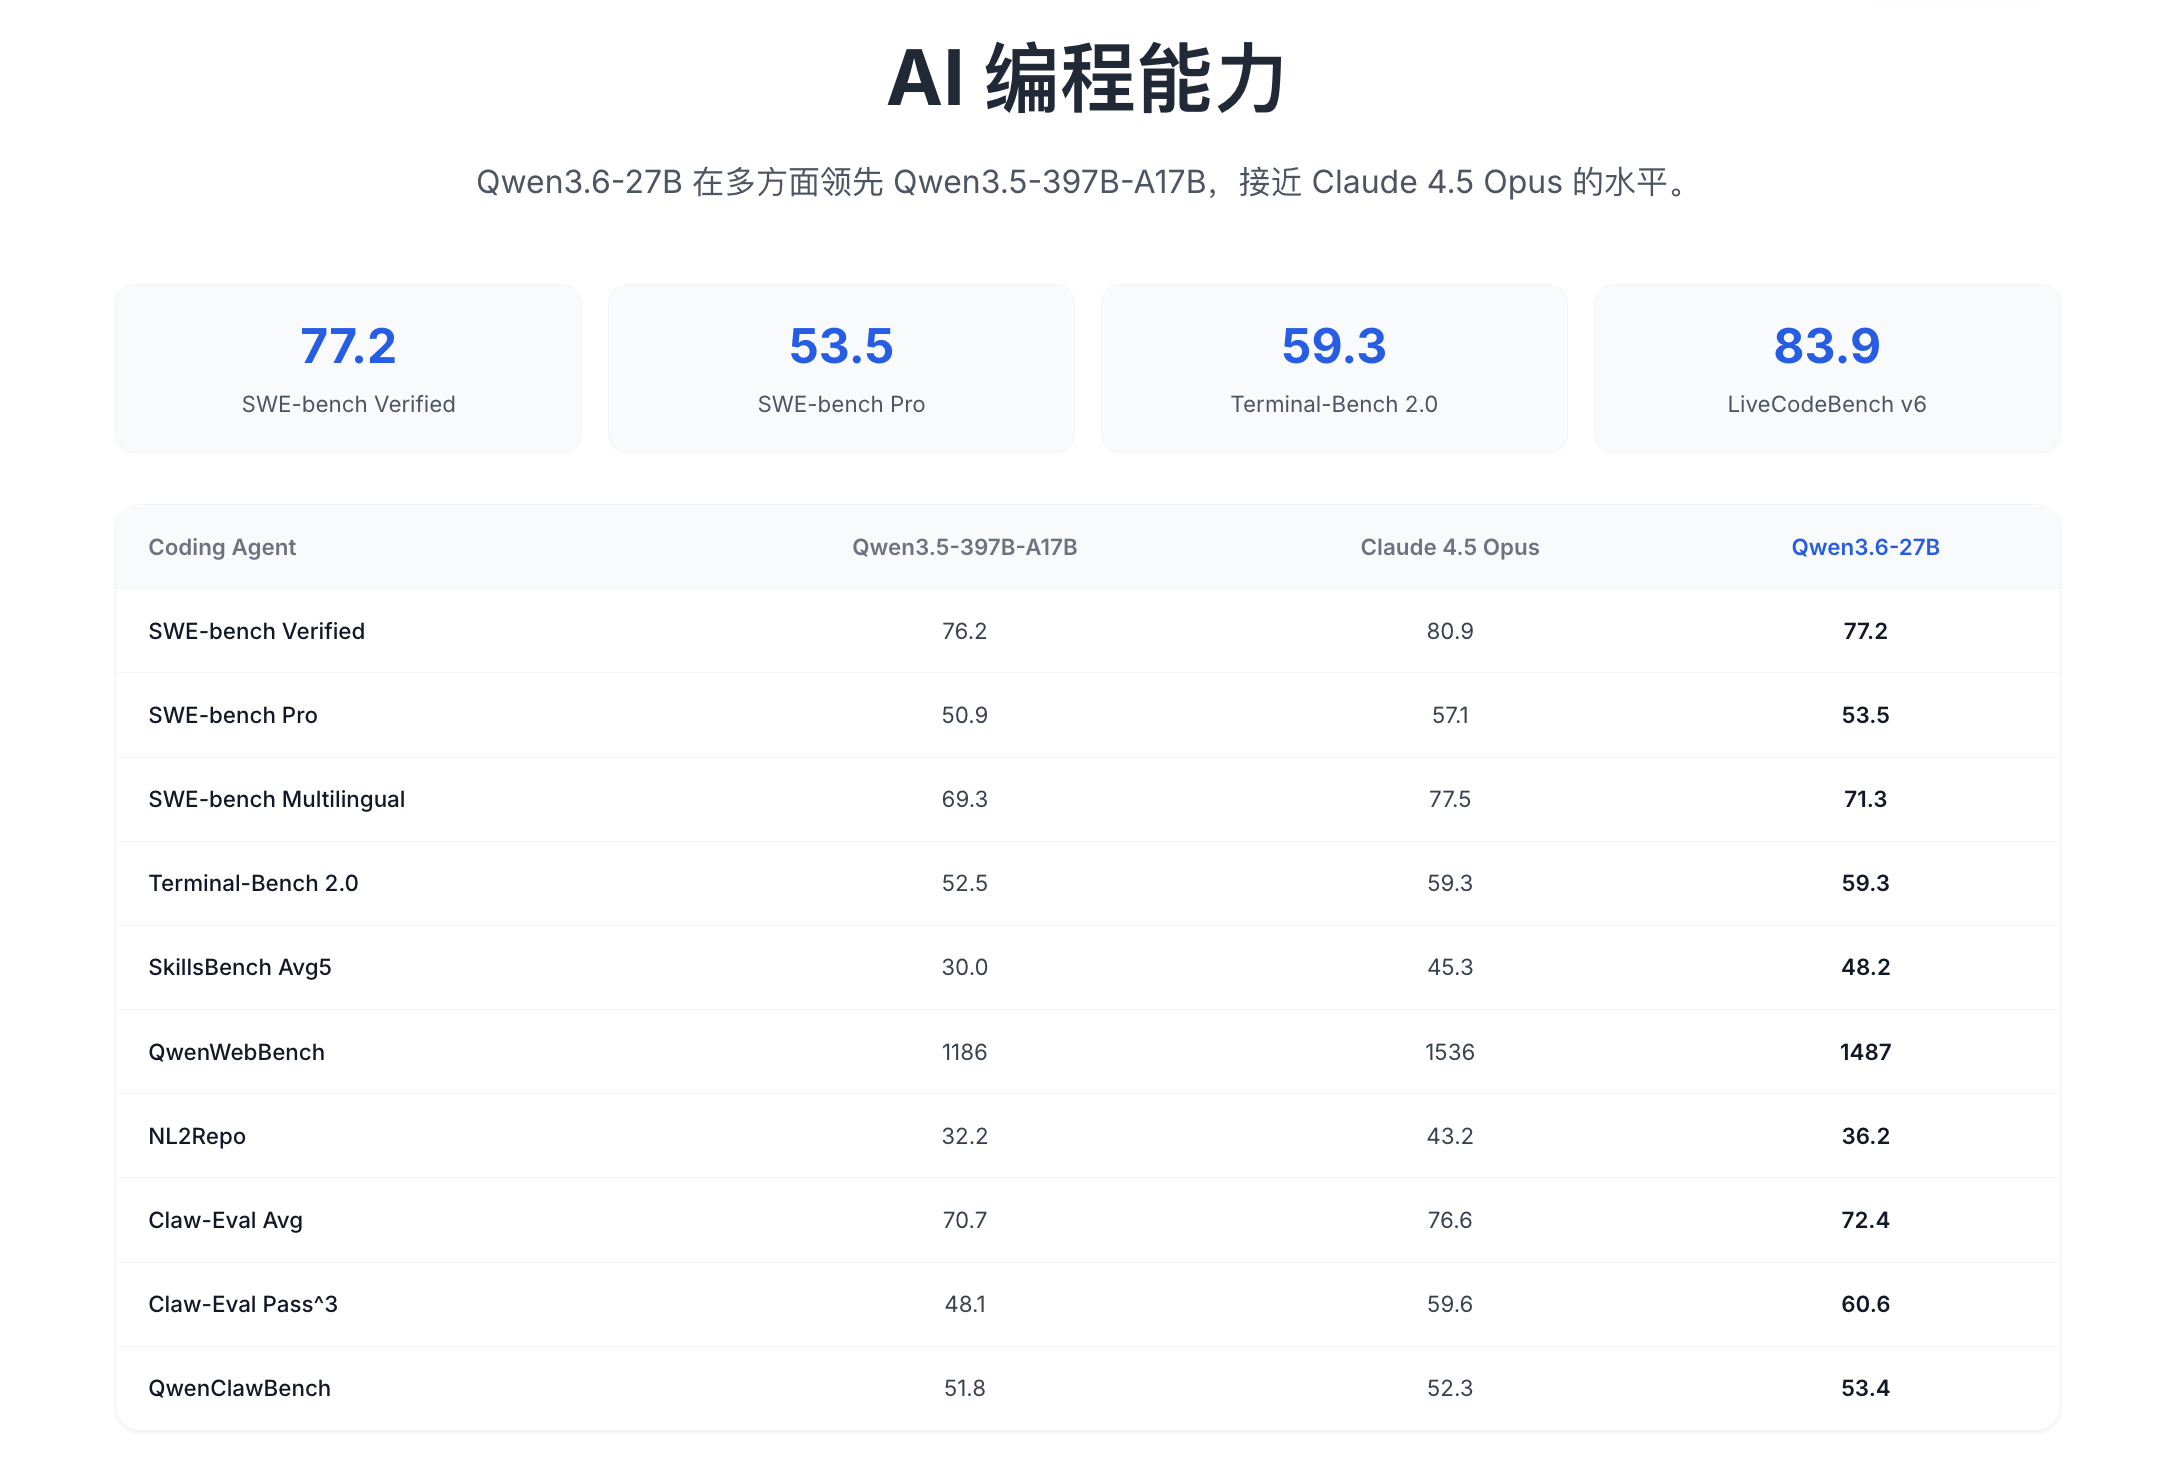The height and width of the screenshot is (1484, 2168).
Task: Select the "Claw-Eval Pass^3" row label
Action: click(x=243, y=1304)
